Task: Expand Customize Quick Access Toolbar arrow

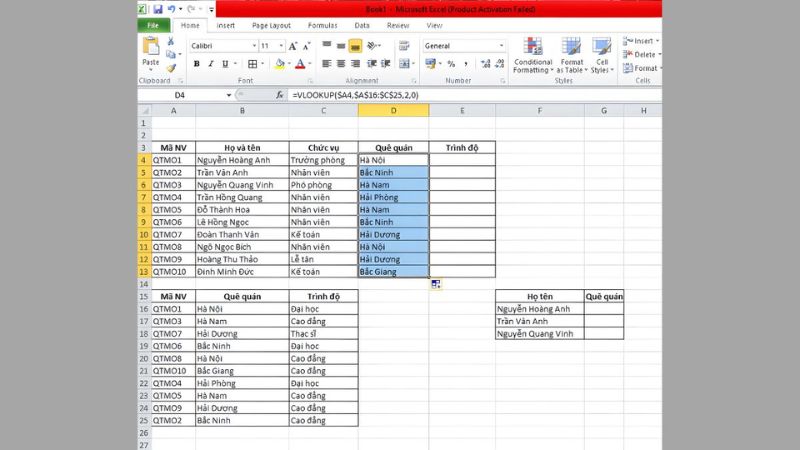Action: coord(212,9)
